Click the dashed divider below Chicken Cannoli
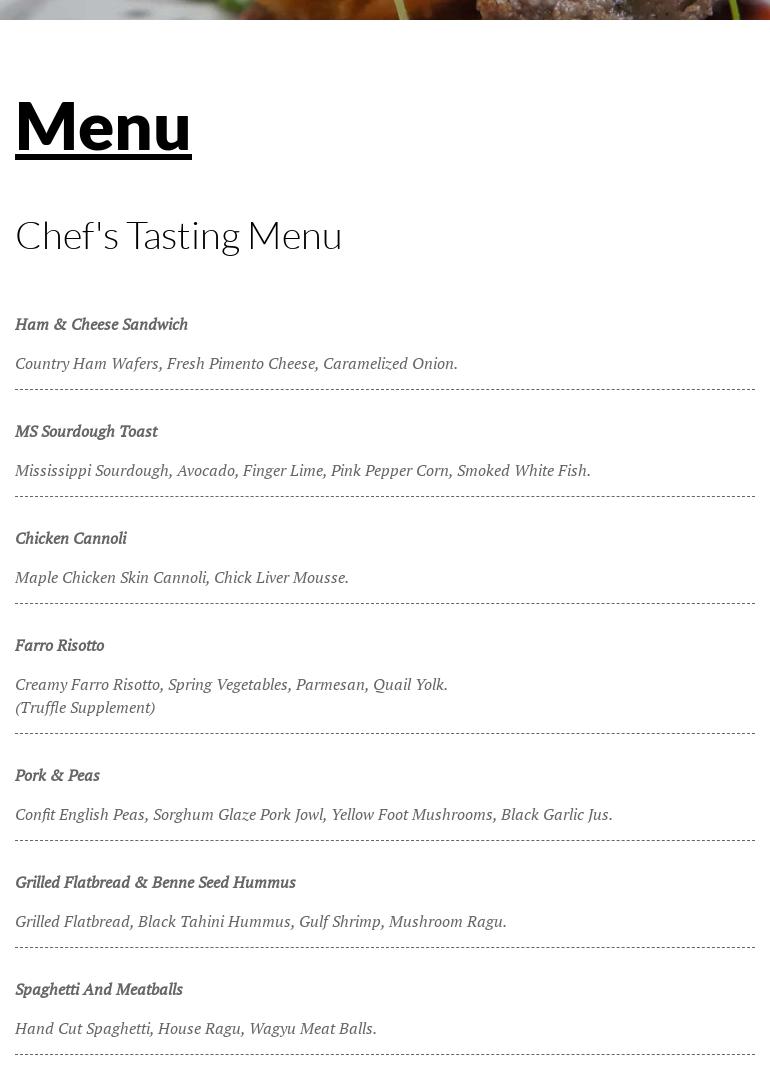 385,603
